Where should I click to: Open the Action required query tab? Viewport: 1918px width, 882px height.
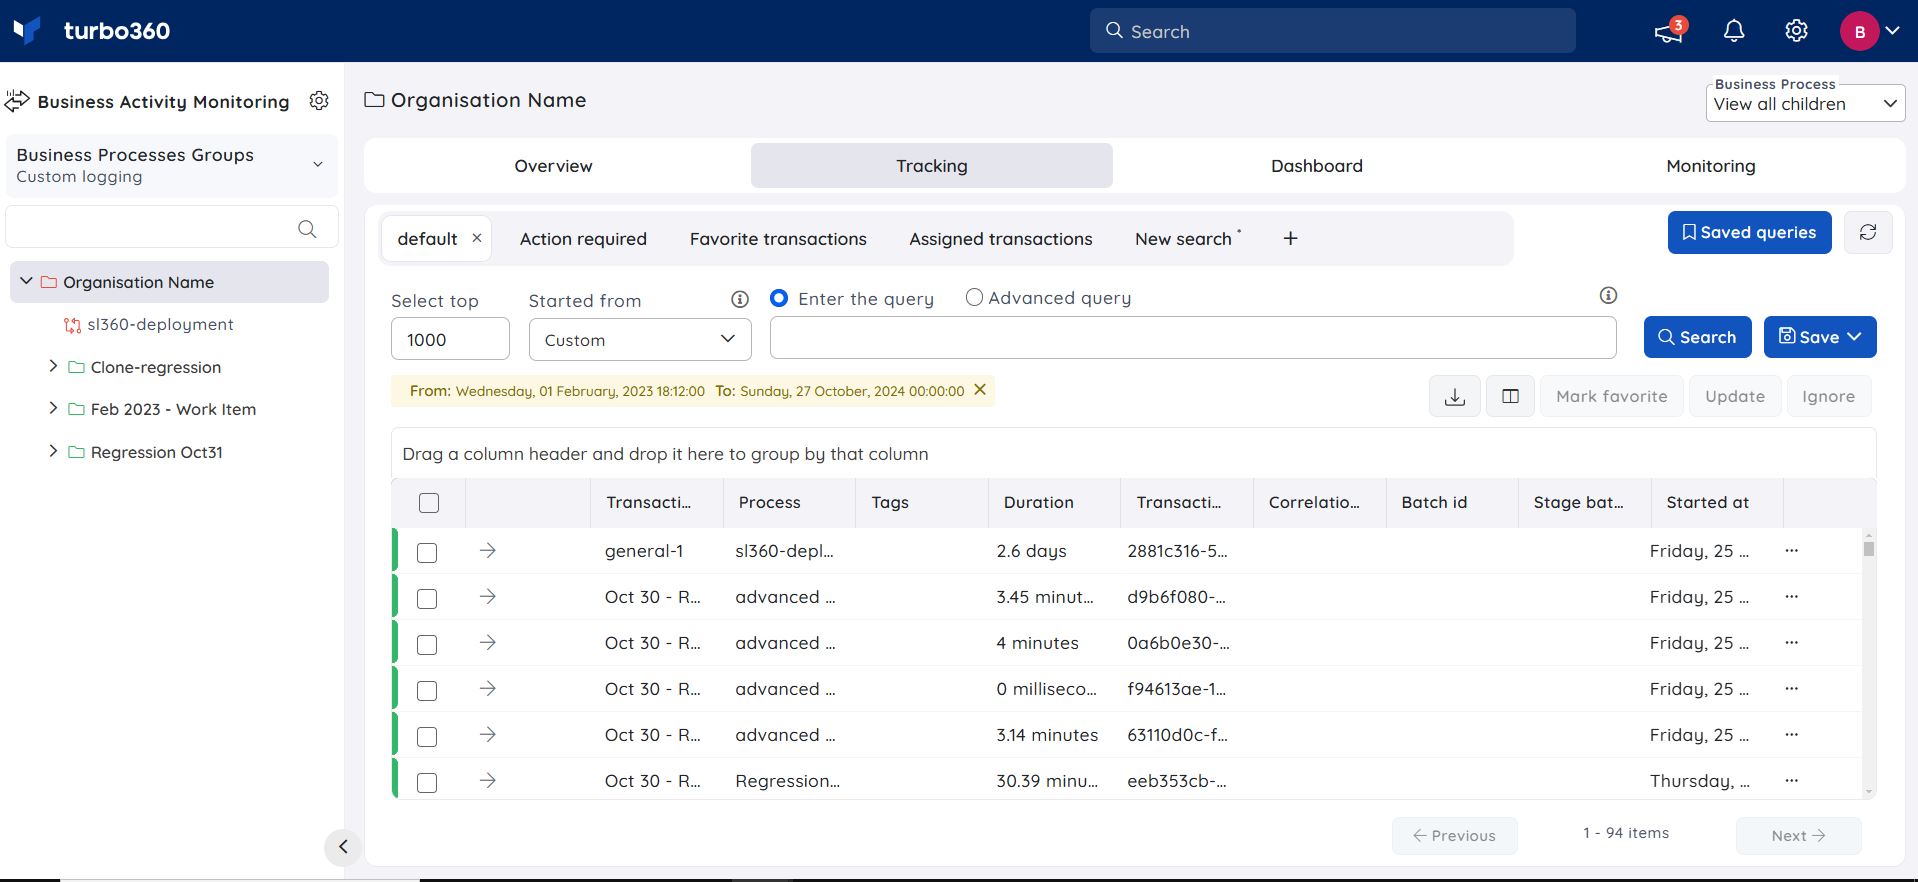coord(583,239)
